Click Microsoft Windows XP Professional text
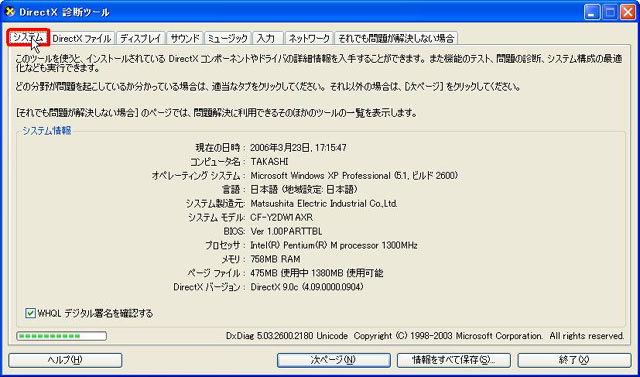This screenshot has height=377, width=640. 320,176
